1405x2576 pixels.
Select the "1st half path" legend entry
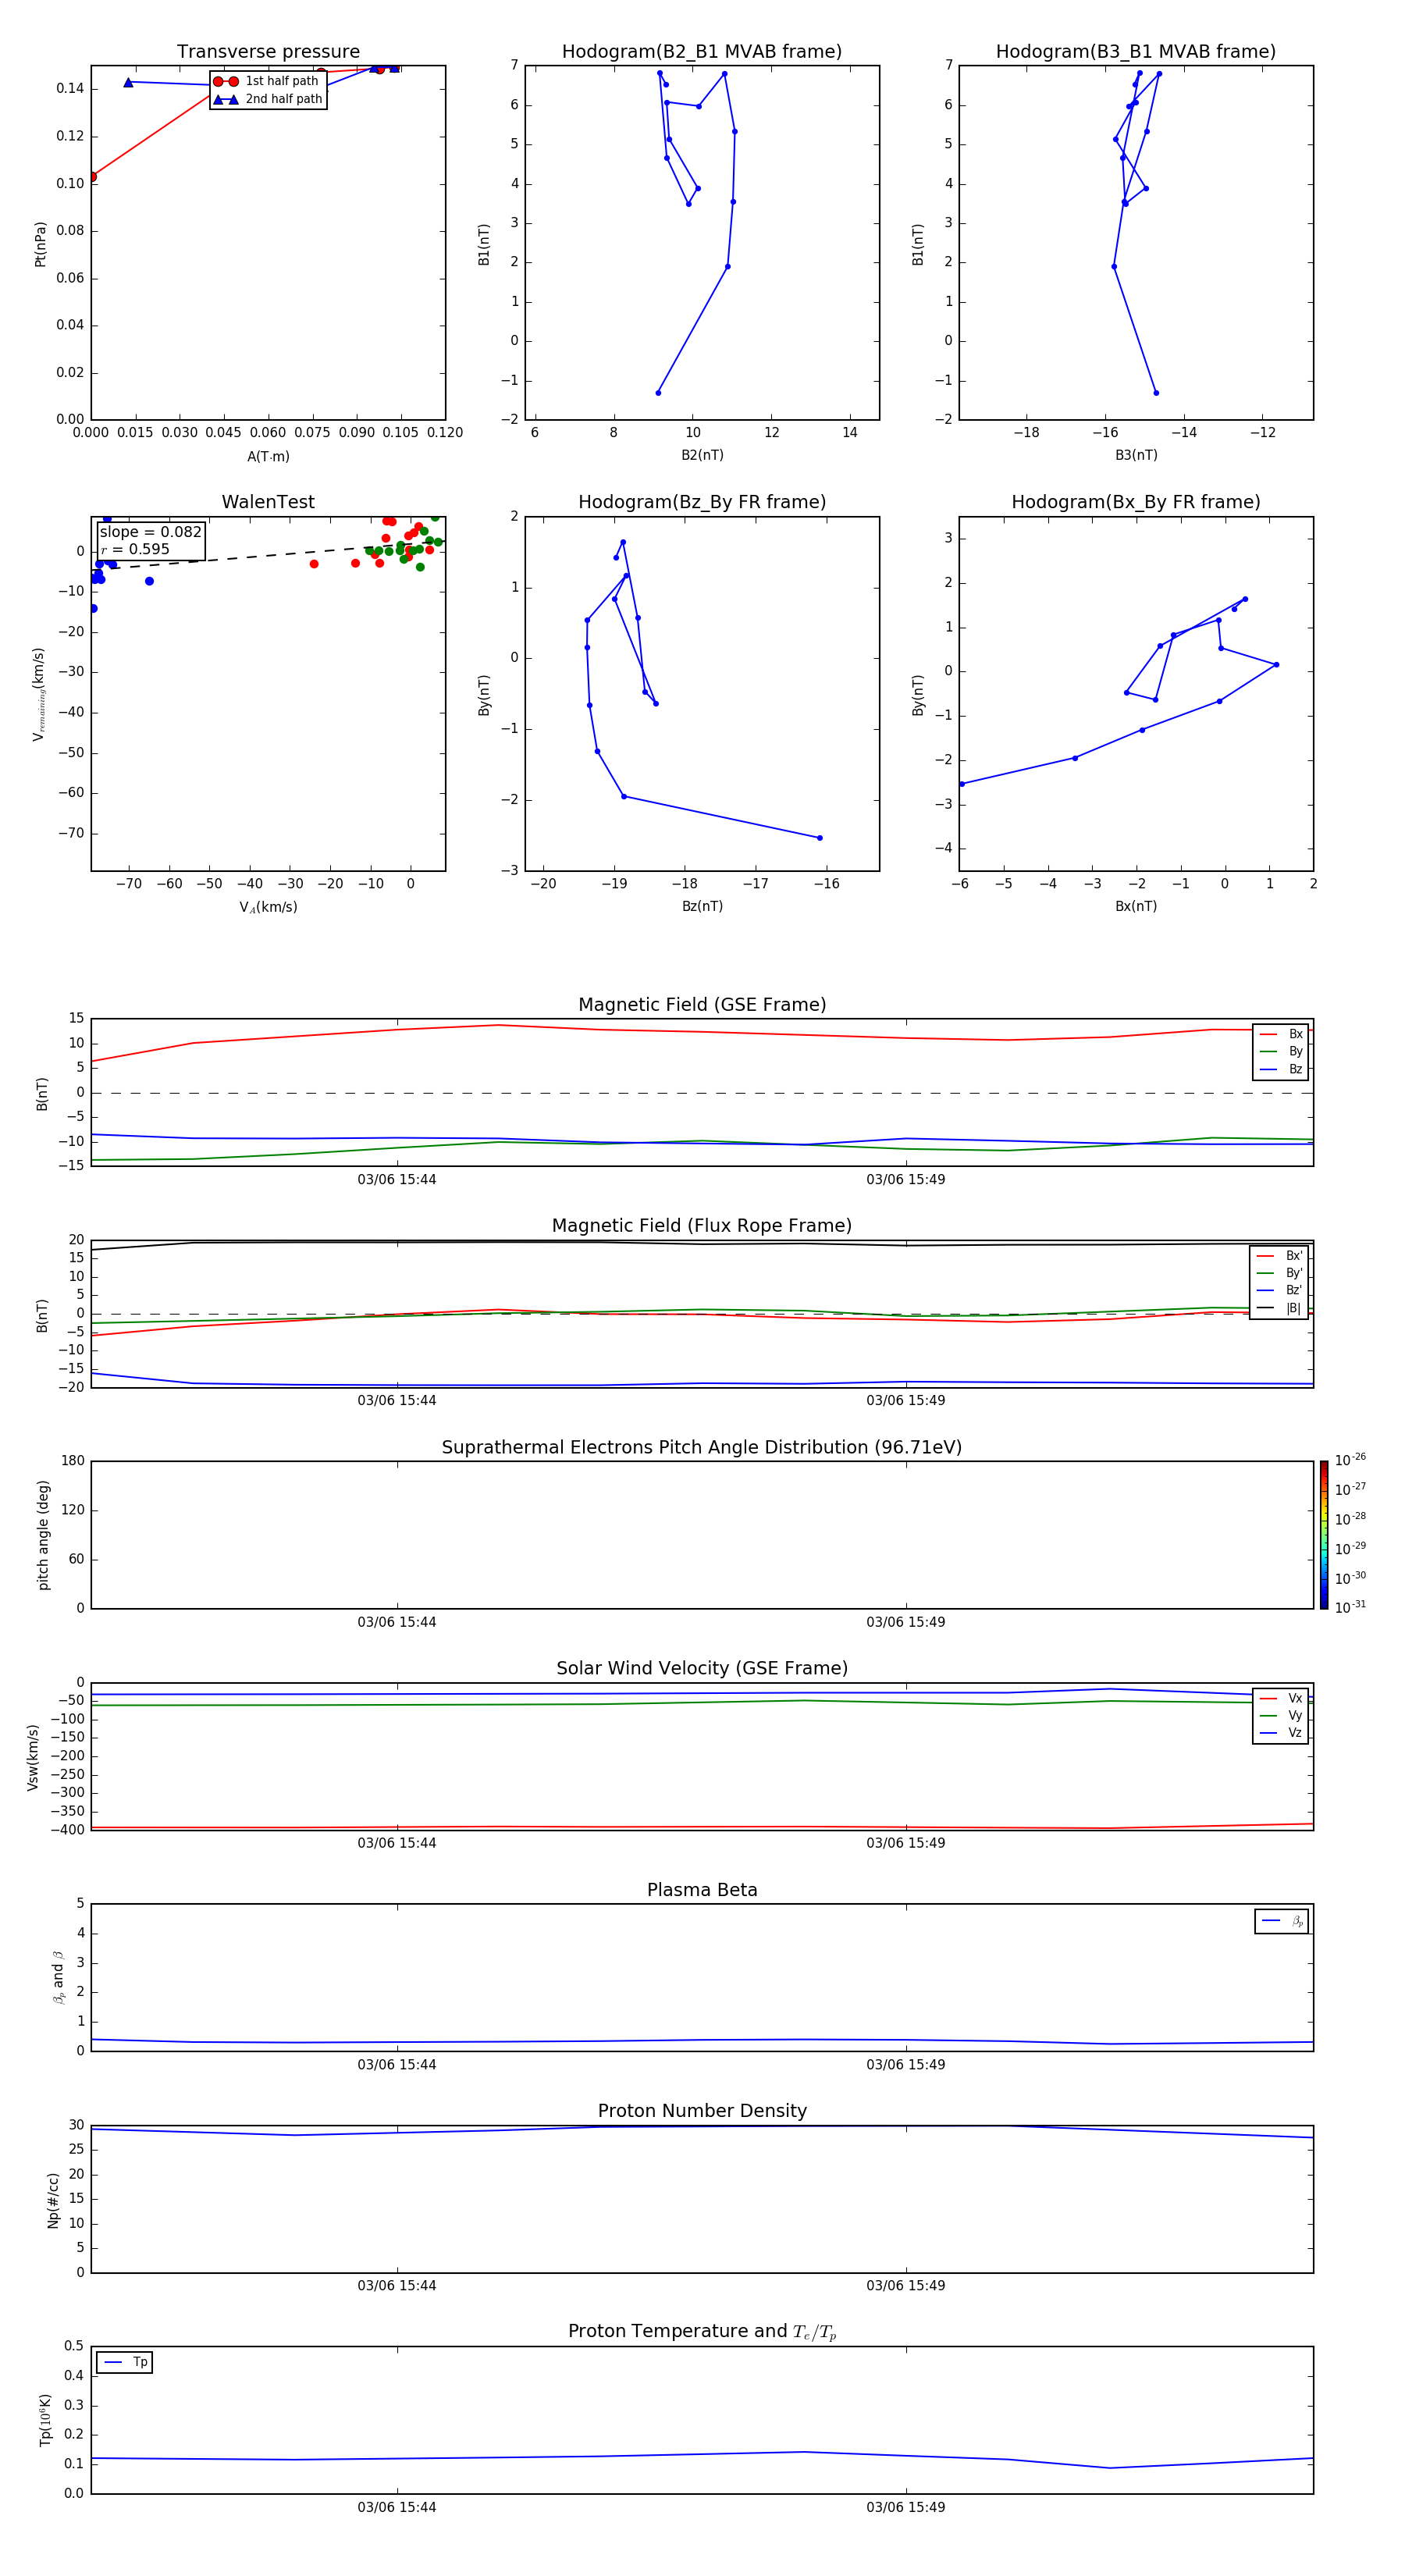tap(267, 81)
